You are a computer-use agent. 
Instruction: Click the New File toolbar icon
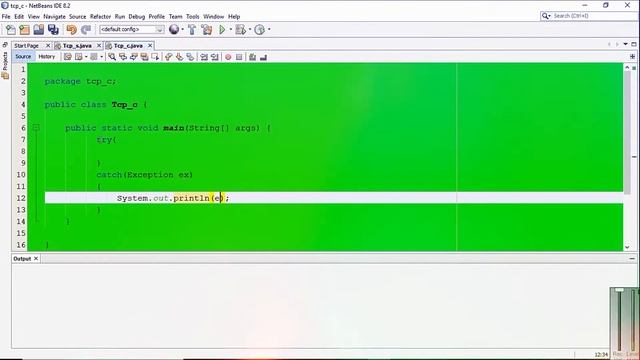point(11,29)
